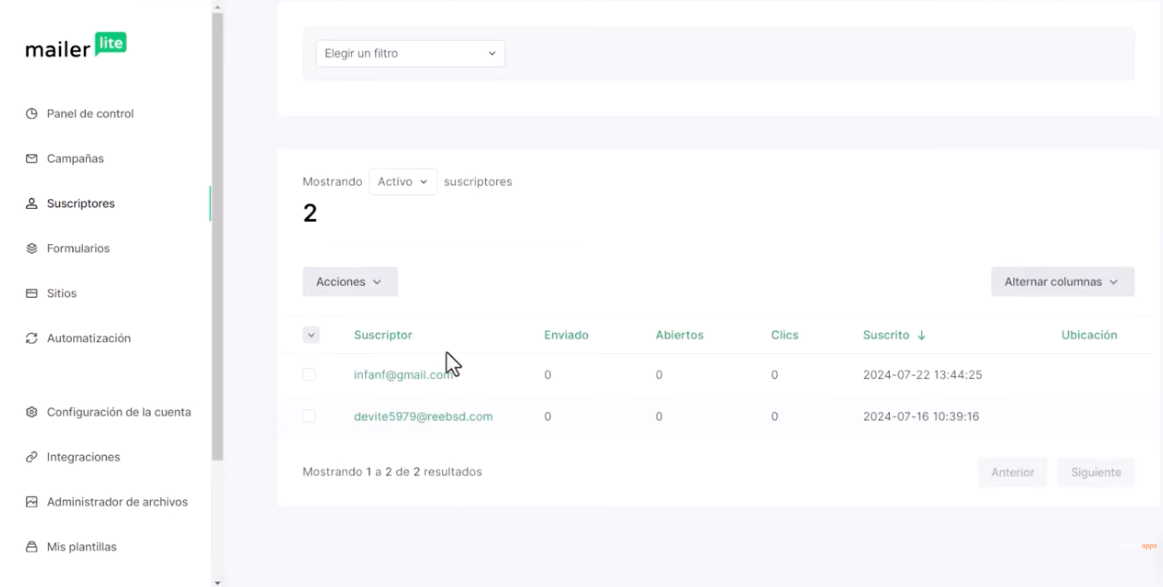
Task: Tick checkbox for devite5979@reebsd.com
Action: click(309, 416)
